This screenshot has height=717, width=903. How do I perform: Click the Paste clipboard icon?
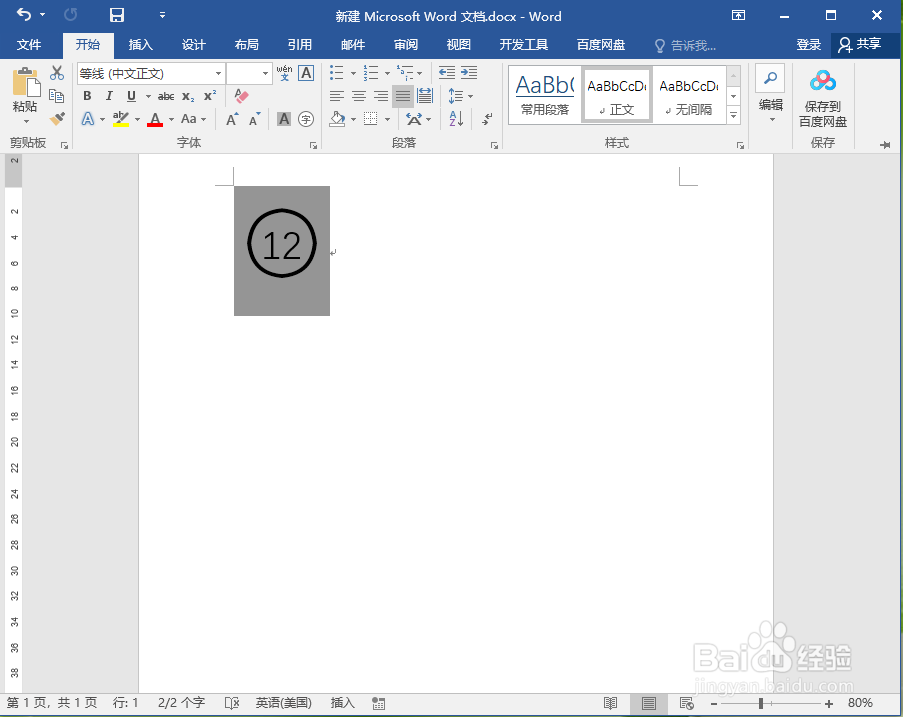(26, 81)
